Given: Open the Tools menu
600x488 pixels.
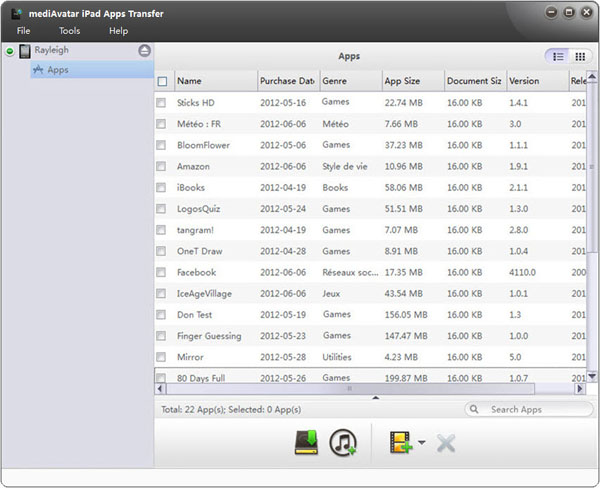Looking at the screenshot, I should click(70, 31).
